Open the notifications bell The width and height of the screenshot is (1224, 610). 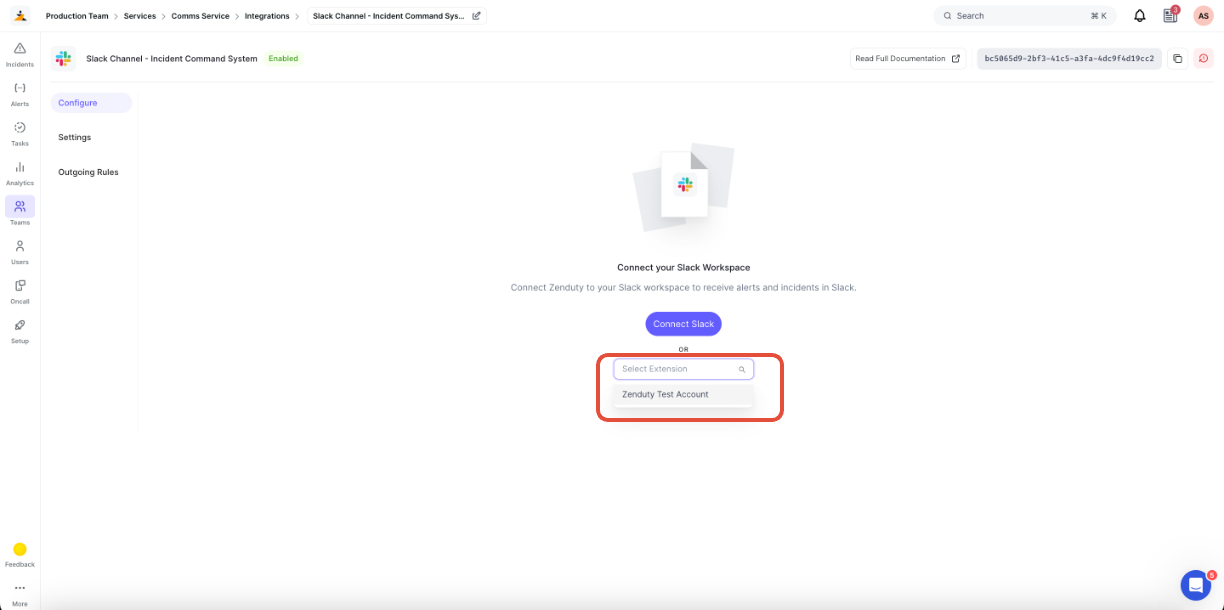[x=1138, y=15]
